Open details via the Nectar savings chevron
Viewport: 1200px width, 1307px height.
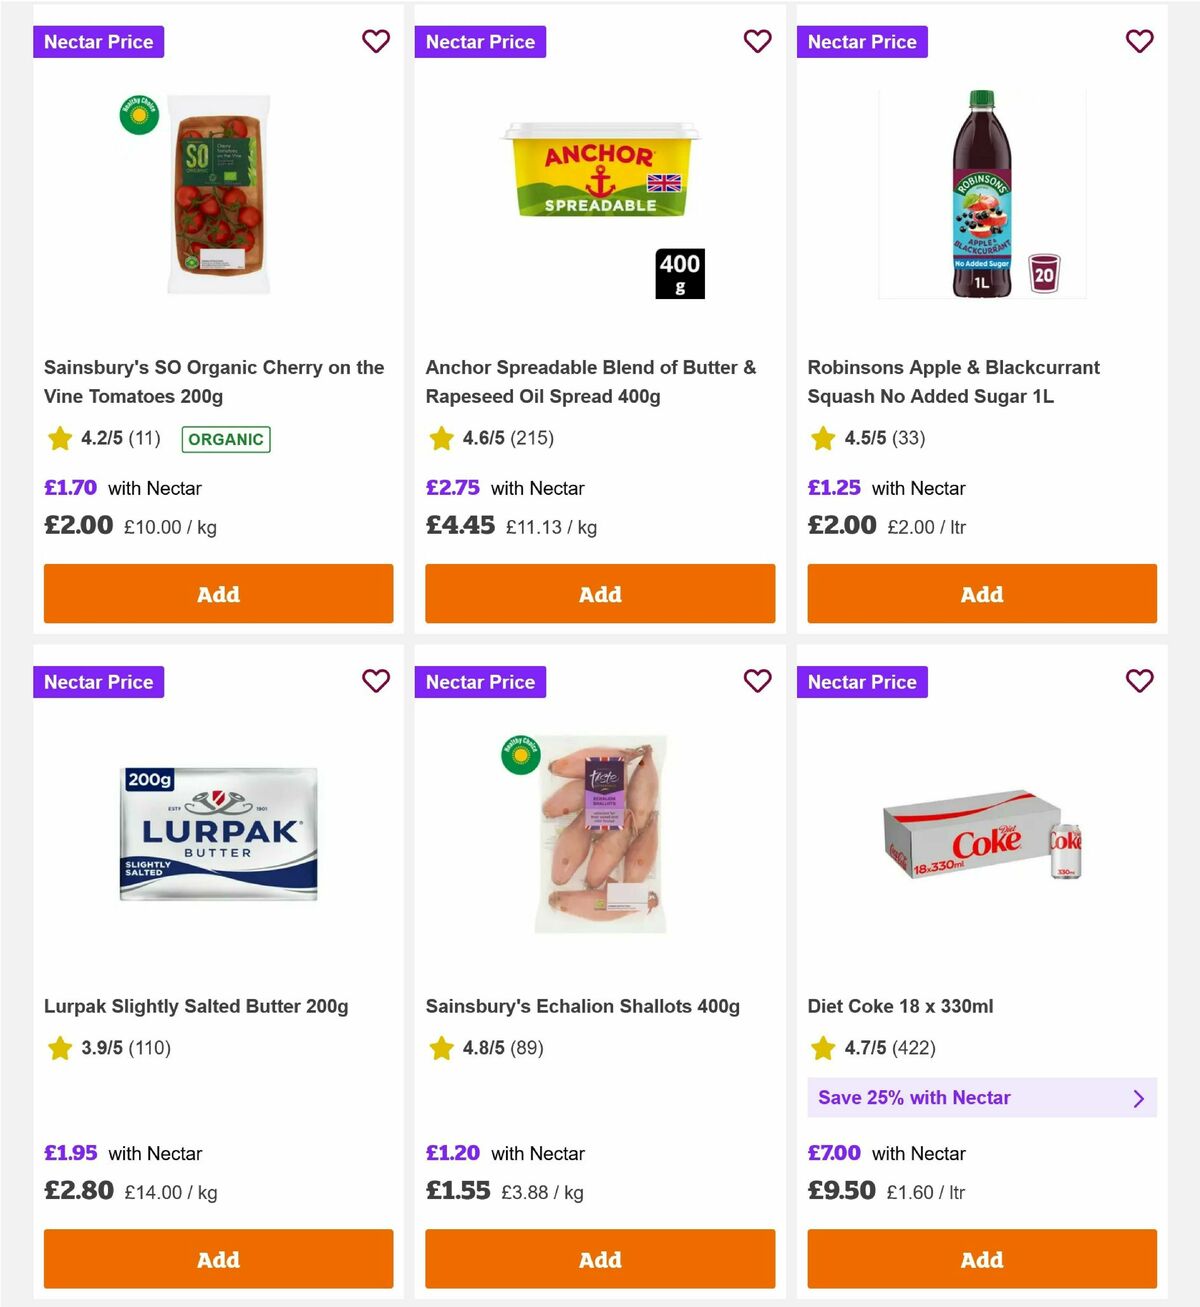click(1138, 1098)
